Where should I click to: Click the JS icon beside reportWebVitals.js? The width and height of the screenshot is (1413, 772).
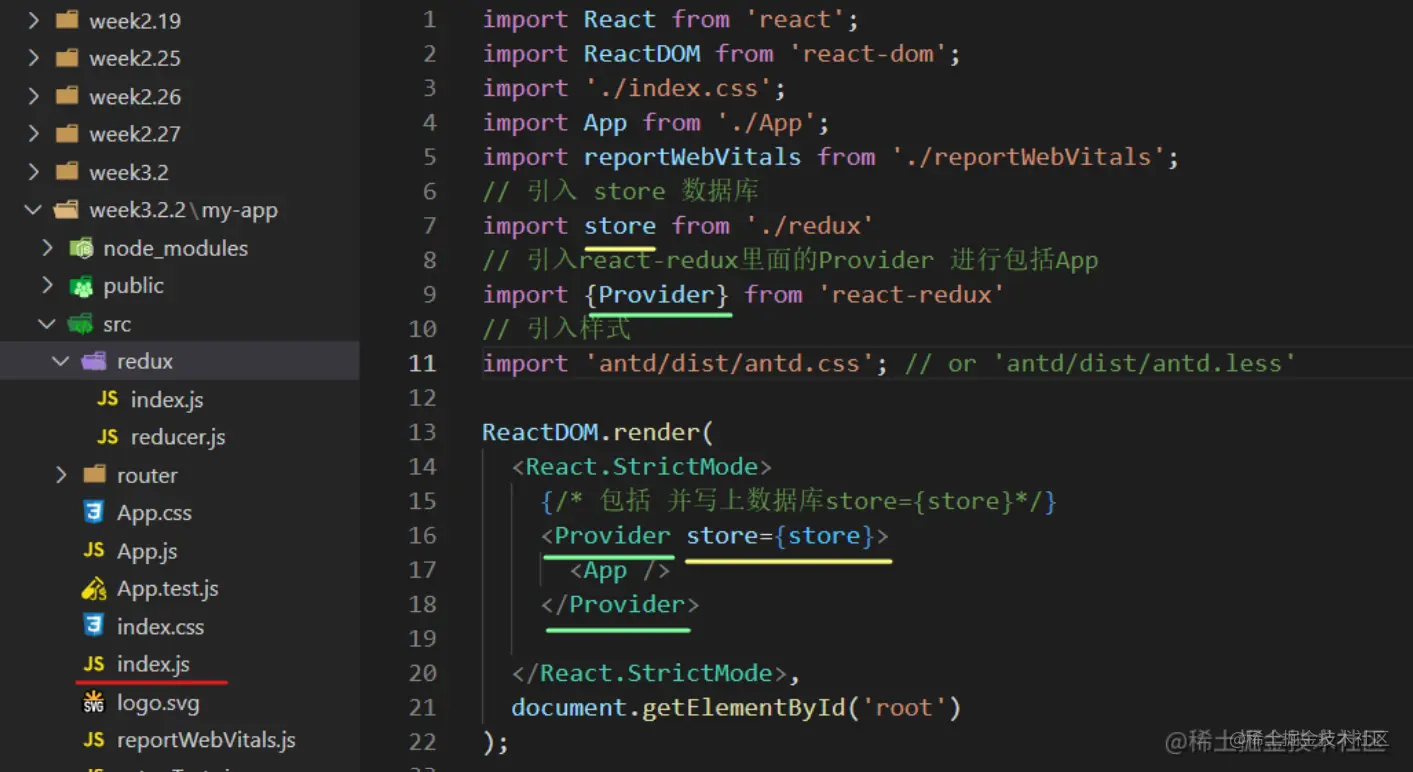tap(94, 740)
